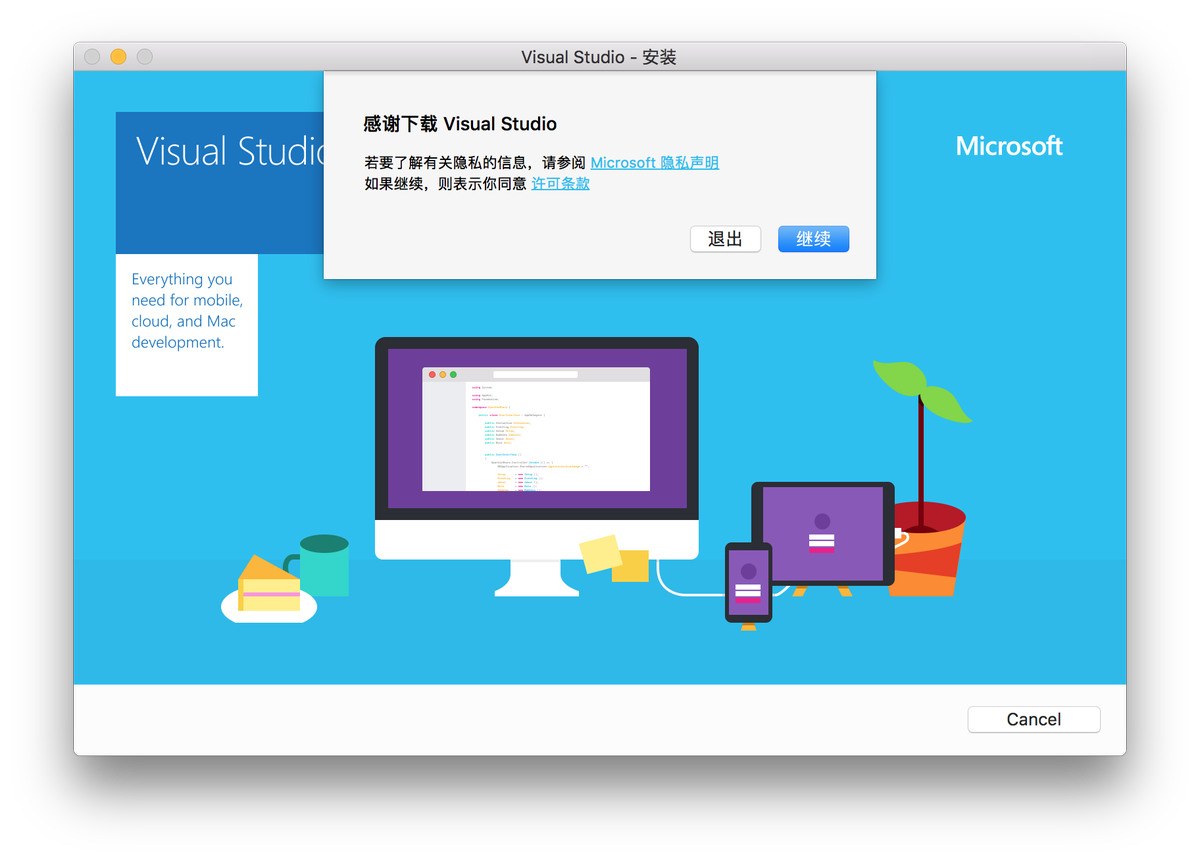
Task: Click the Visual Studio - 安装 window title
Action: 599,57
